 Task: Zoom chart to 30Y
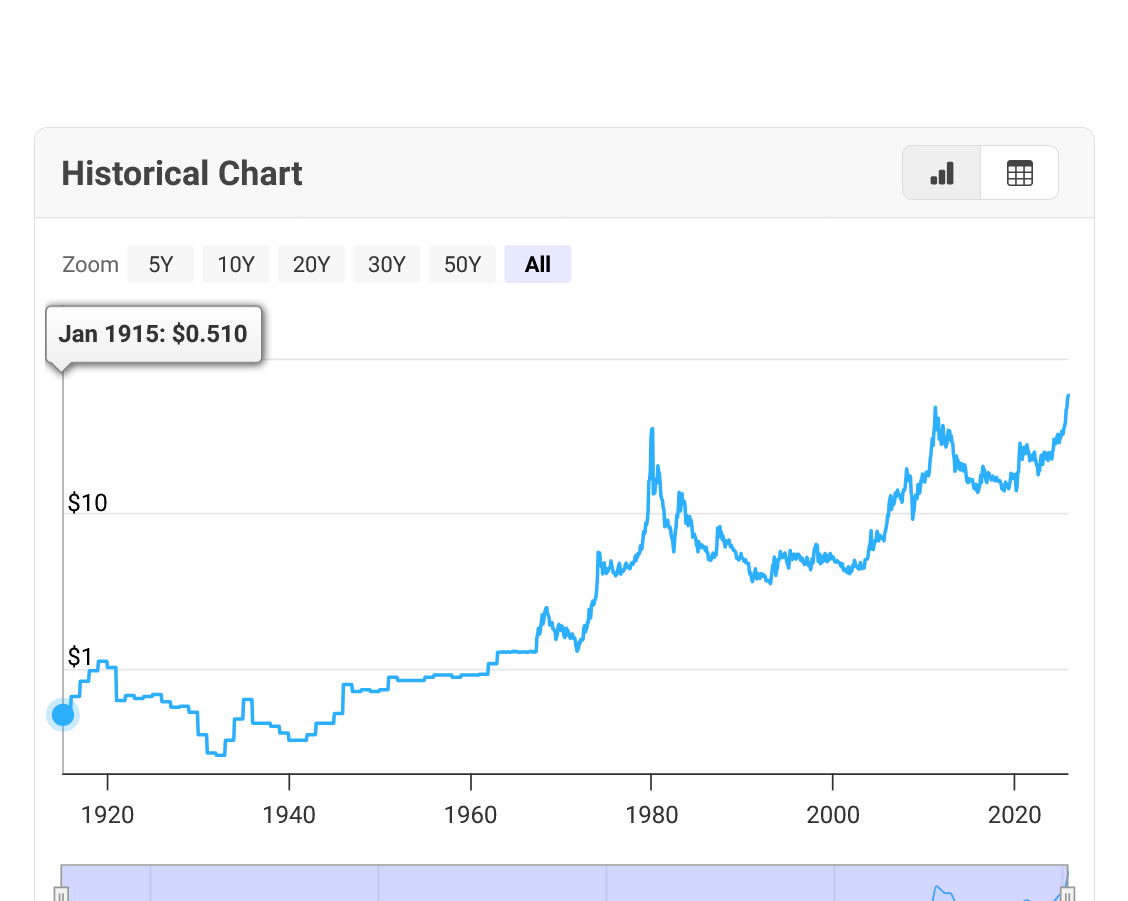point(387,265)
